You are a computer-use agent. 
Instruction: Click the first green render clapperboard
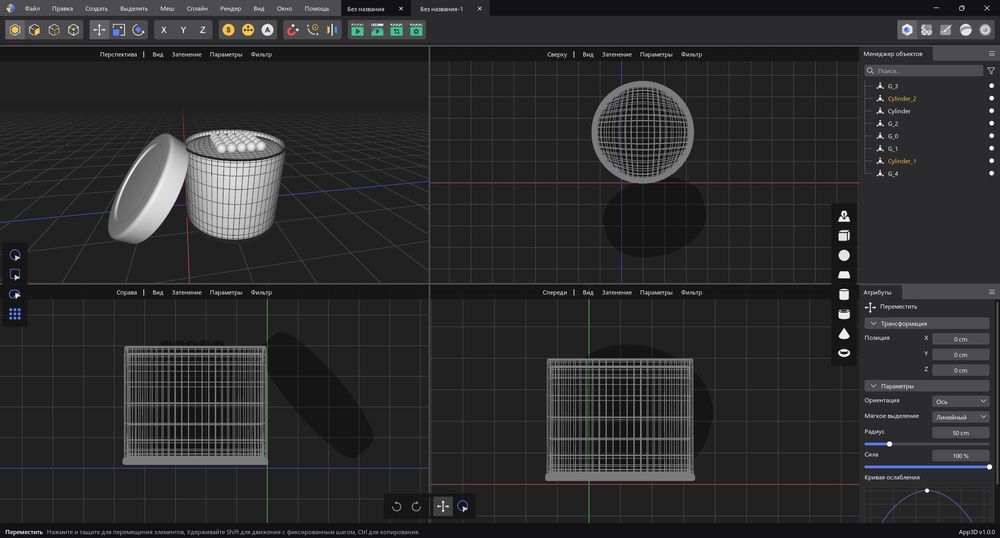coord(358,30)
